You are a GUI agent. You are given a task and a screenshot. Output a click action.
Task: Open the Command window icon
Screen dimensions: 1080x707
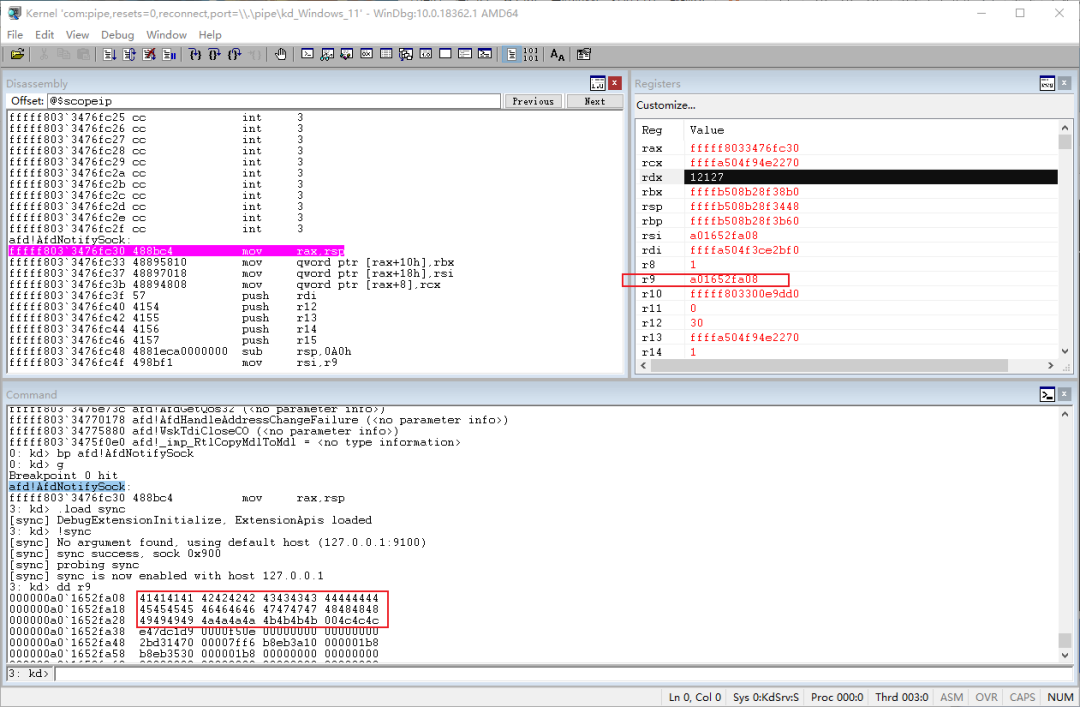pyautogui.click(x=307, y=54)
